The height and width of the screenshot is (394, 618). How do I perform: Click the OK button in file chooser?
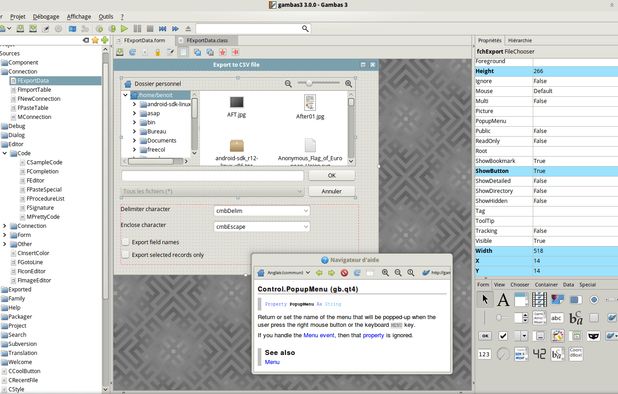pos(331,175)
